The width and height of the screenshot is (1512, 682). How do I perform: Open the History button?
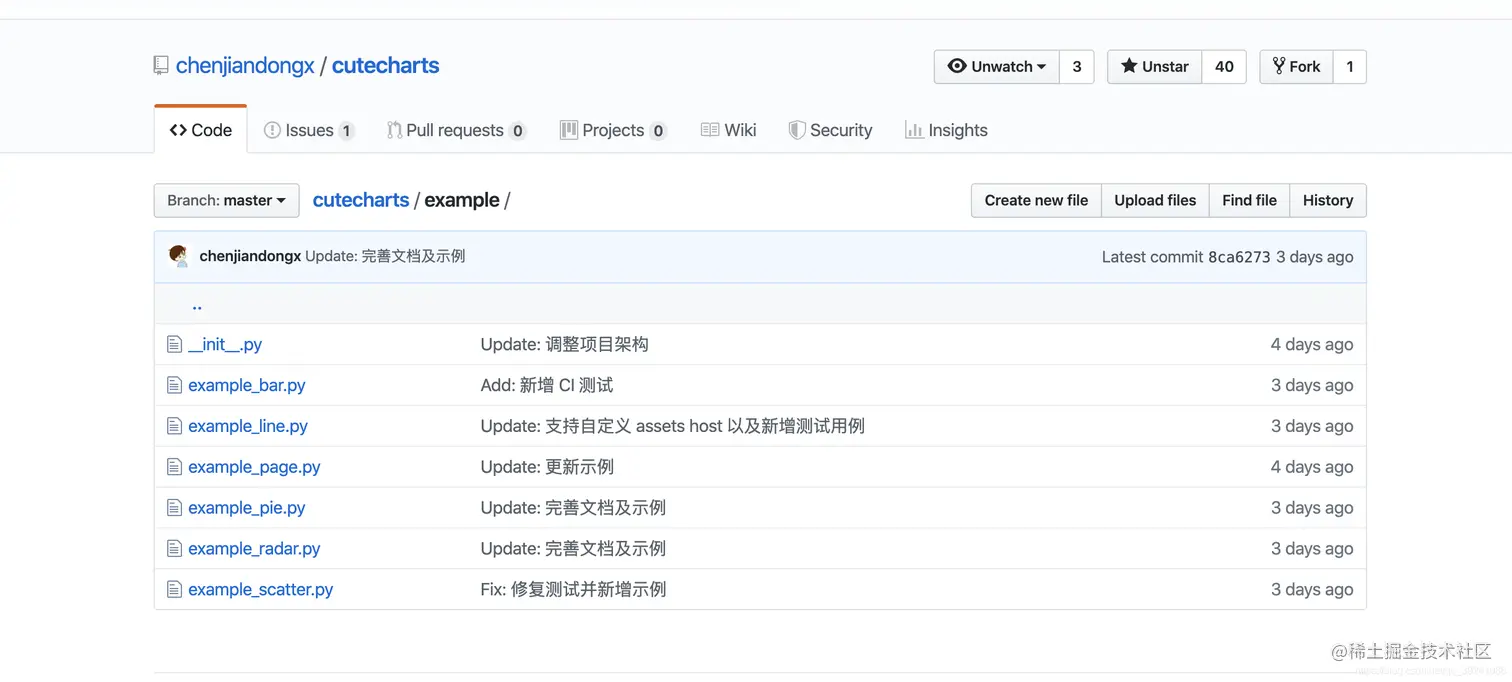click(x=1328, y=200)
